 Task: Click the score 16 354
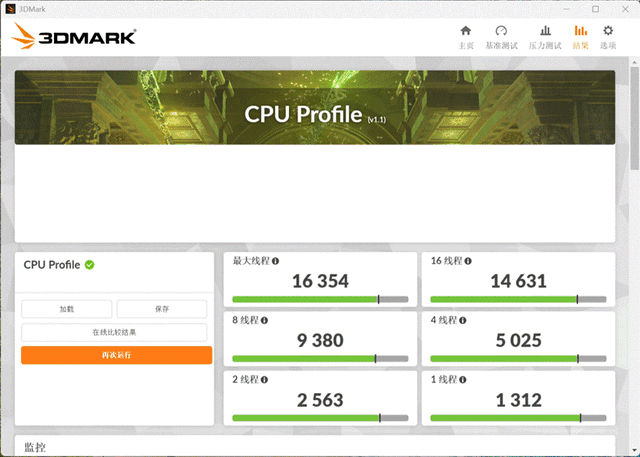pyautogui.click(x=320, y=281)
